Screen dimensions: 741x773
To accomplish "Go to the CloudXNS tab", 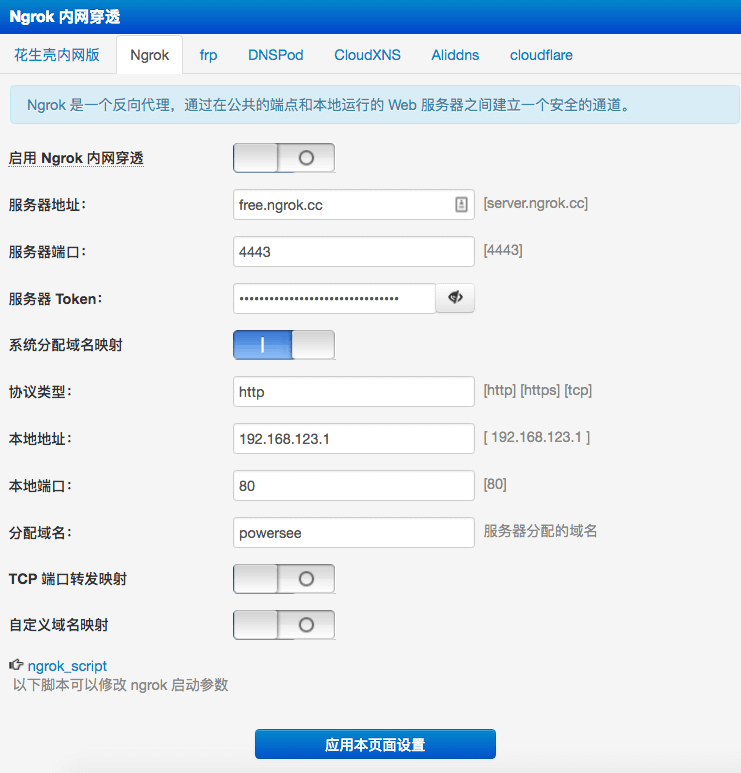I will [367, 55].
